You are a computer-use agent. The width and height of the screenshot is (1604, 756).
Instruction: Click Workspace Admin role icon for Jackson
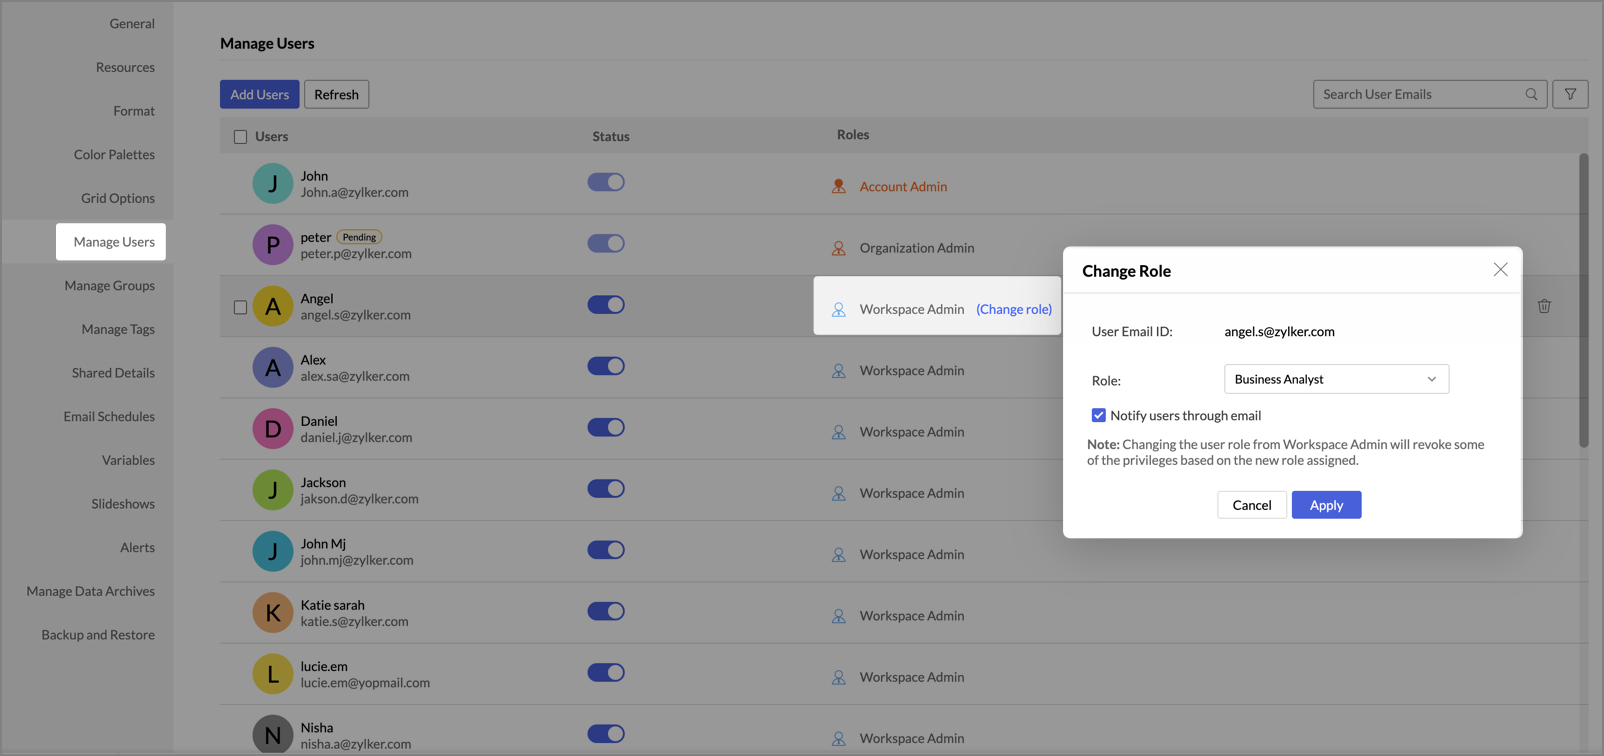(x=839, y=493)
